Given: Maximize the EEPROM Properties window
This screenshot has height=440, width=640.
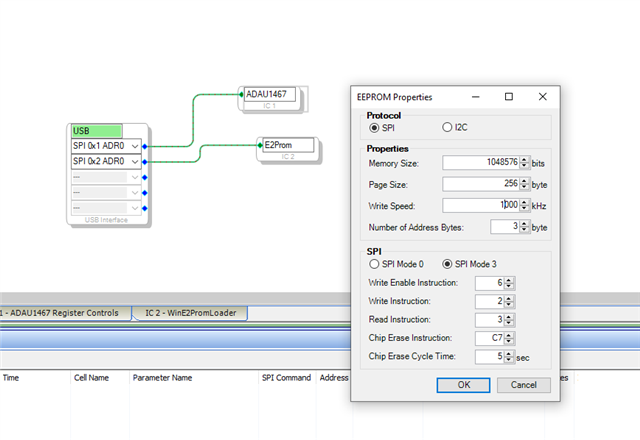Looking at the screenshot, I should coord(509,97).
